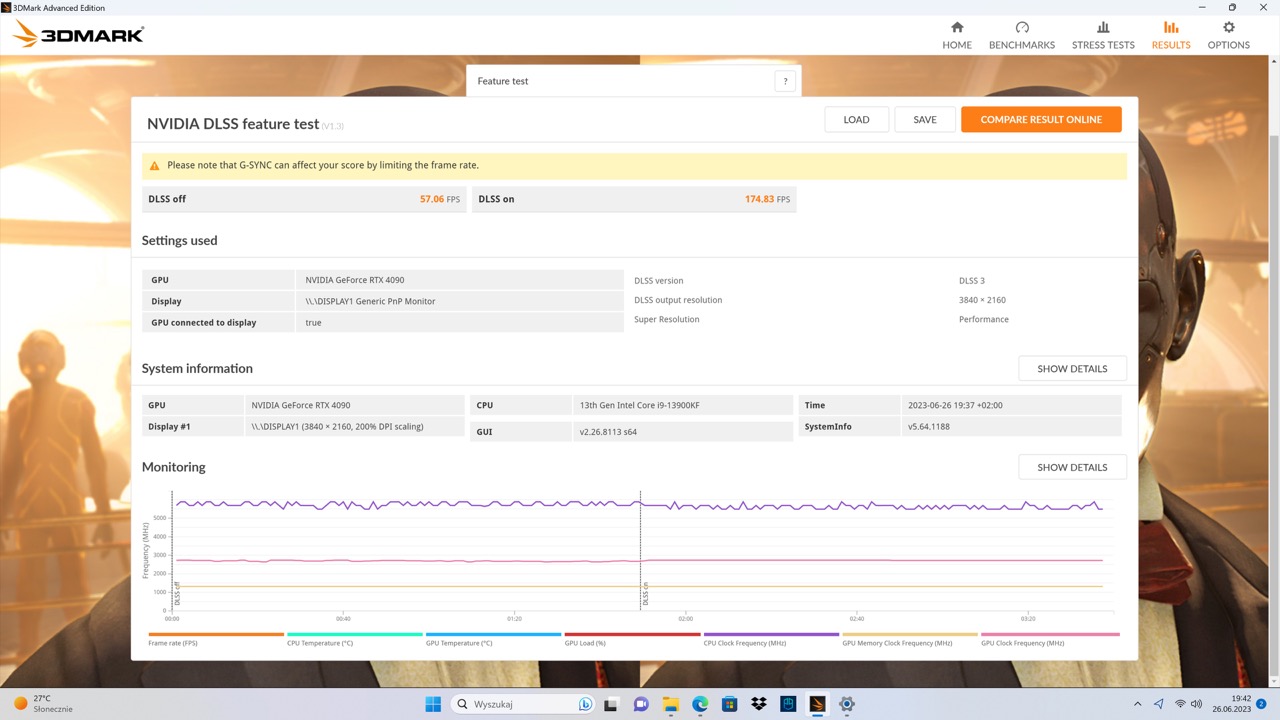
Task: Click the NVIDIA DLSS feature test title
Action: (x=233, y=124)
